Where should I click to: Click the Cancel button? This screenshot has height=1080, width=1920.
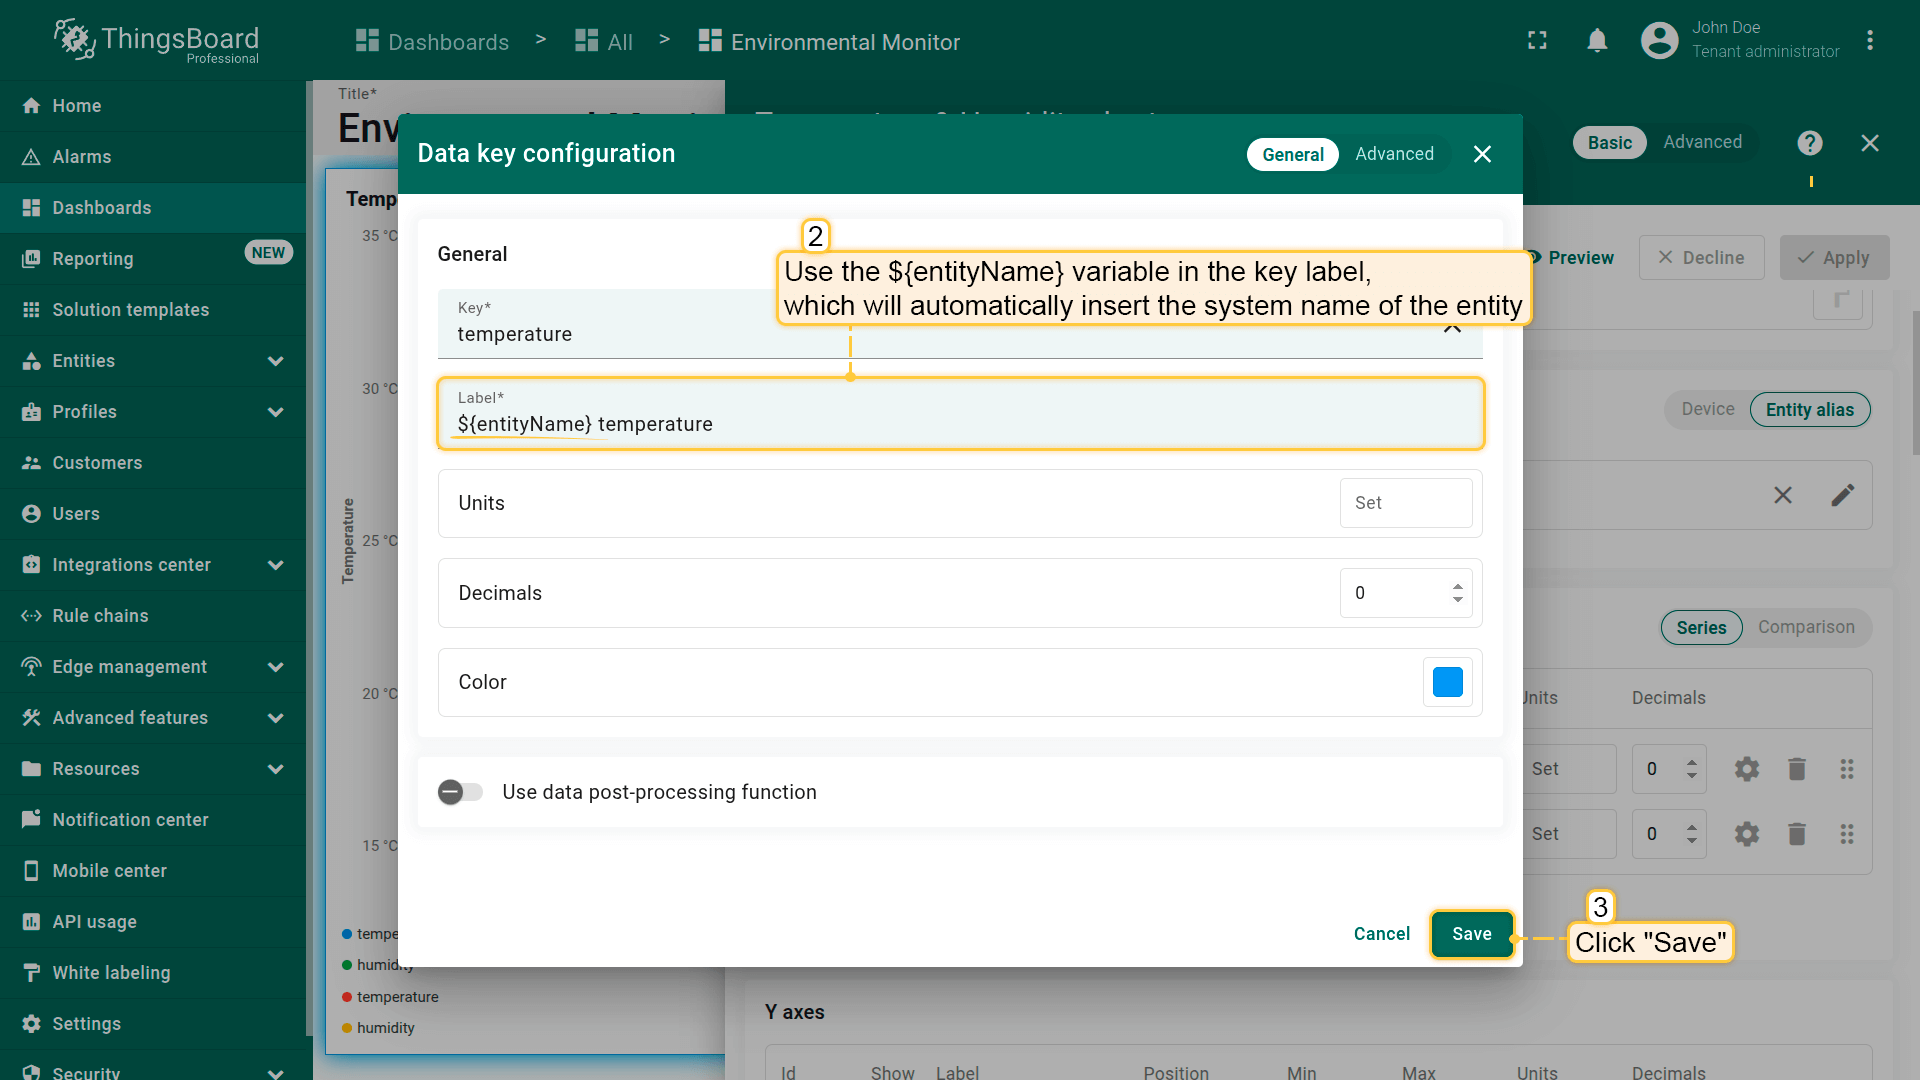(x=1381, y=934)
